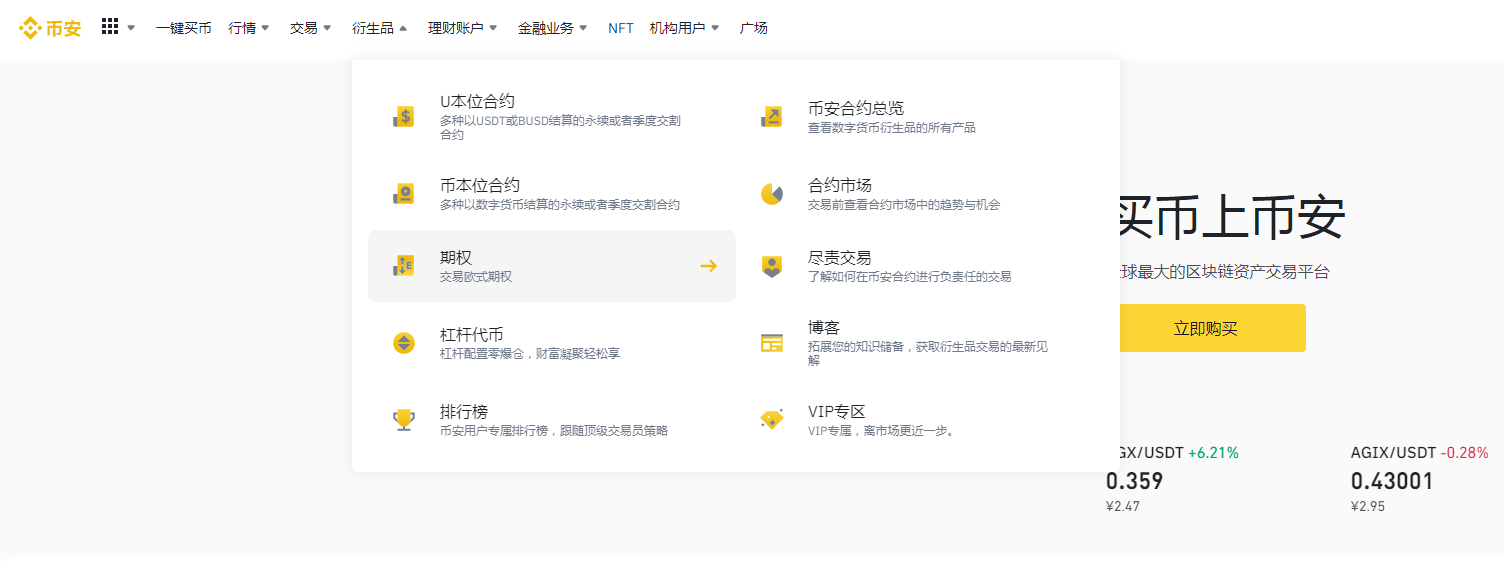The image size is (1504, 575).
Task: Click the 尽责交易 person icon
Action: (x=772, y=266)
